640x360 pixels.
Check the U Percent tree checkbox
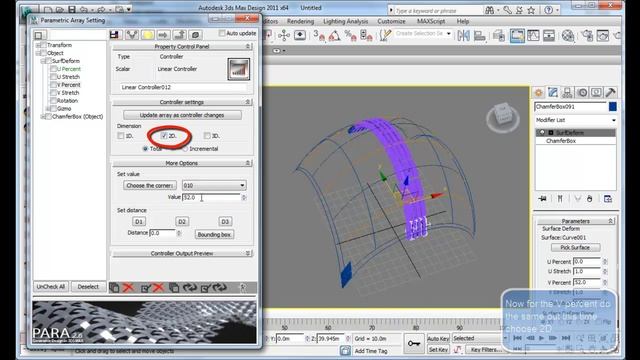[x=53, y=69]
